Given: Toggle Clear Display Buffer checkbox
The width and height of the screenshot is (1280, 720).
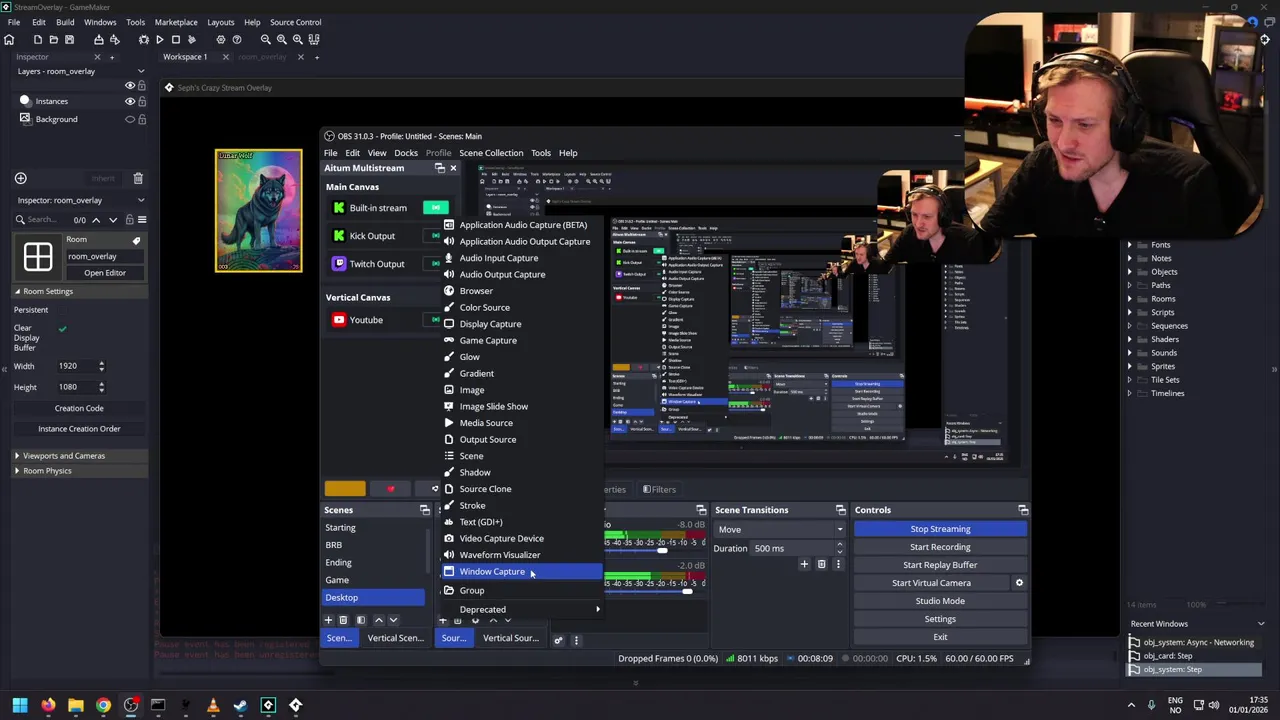Looking at the screenshot, I should (x=62, y=329).
